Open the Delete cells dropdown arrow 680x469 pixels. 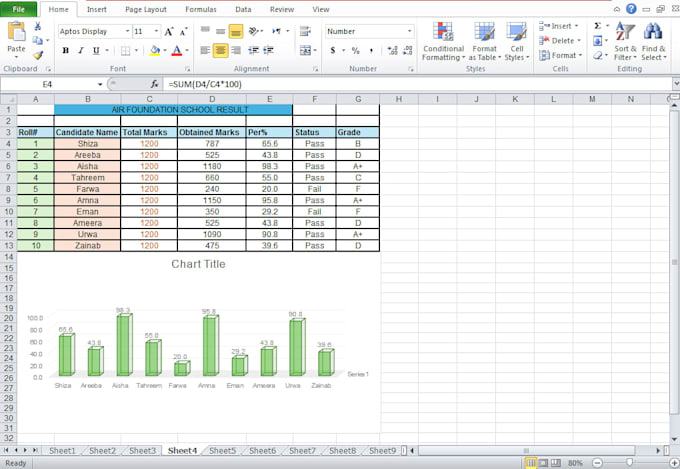(x=579, y=41)
